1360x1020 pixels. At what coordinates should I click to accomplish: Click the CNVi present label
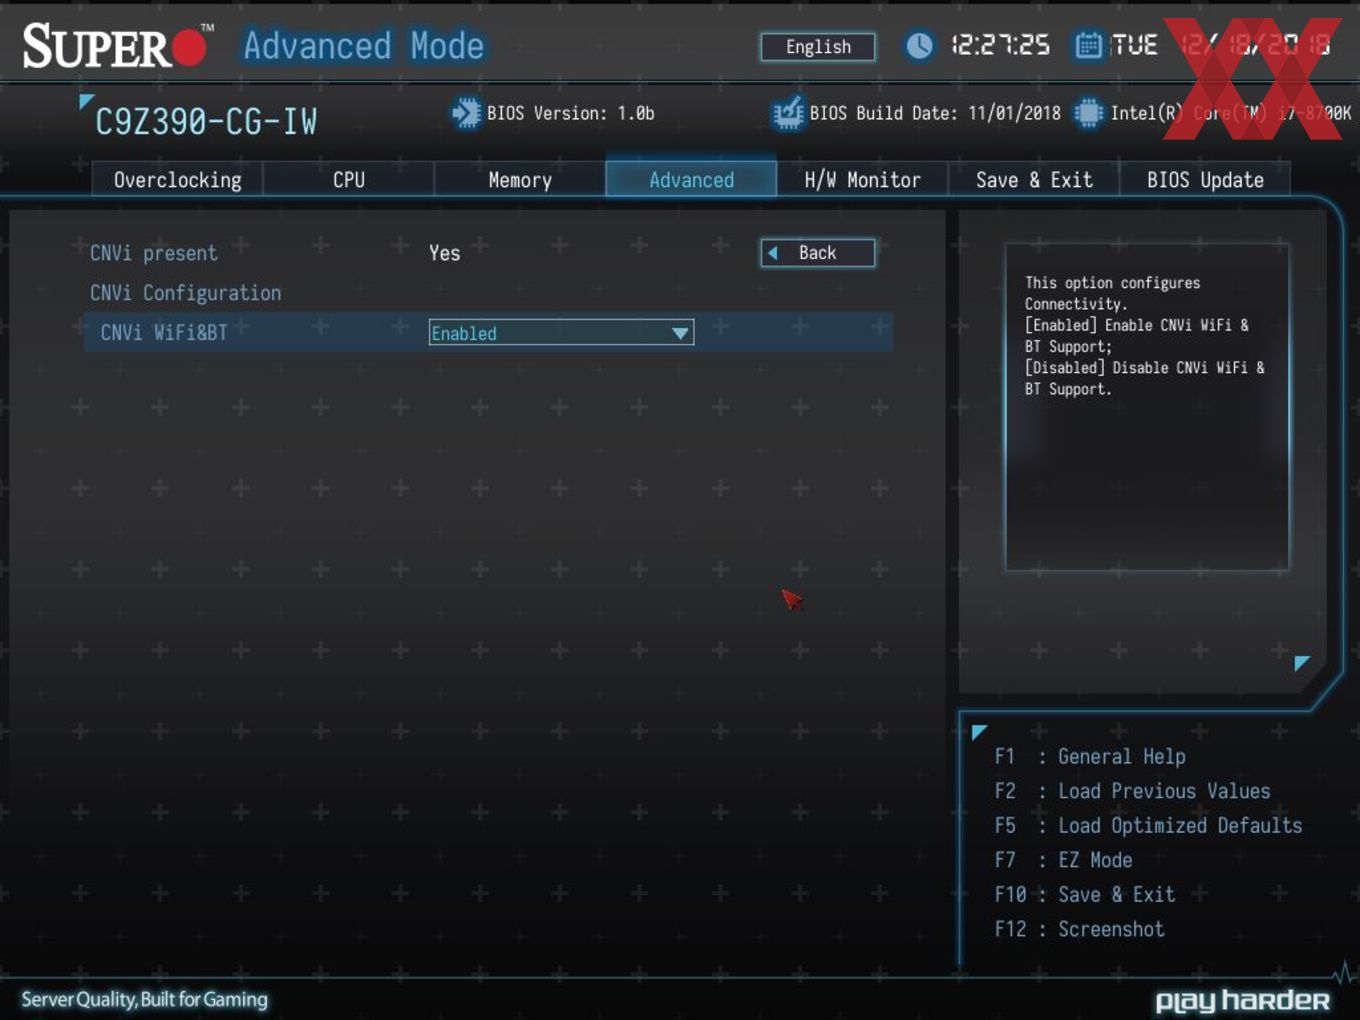click(154, 253)
